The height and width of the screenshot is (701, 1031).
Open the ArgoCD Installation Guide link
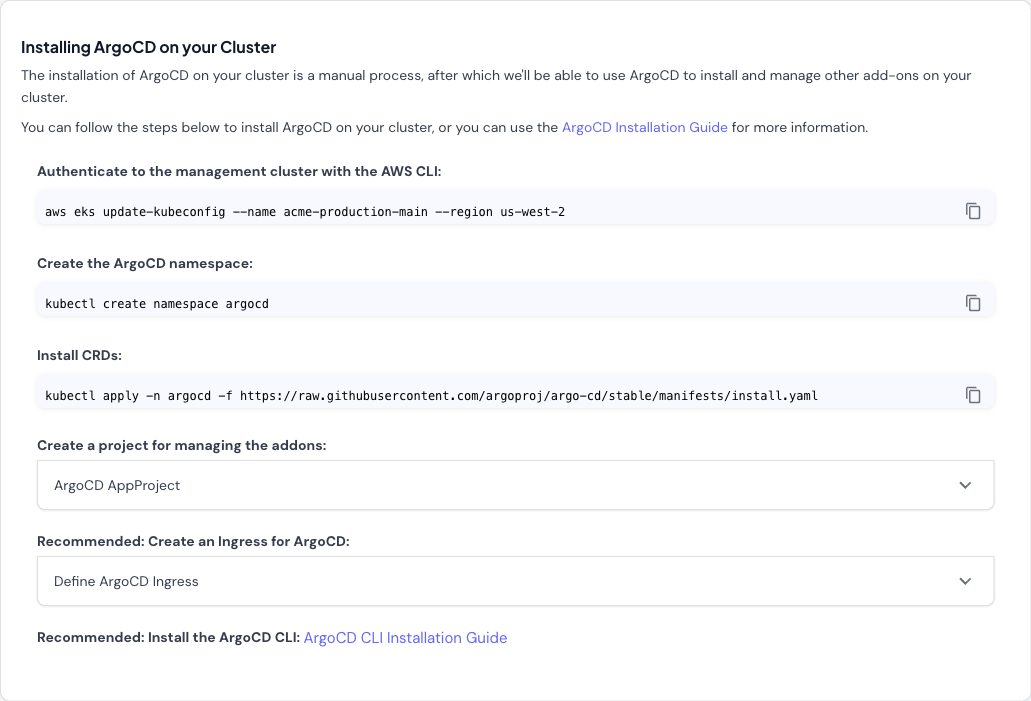point(644,127)
